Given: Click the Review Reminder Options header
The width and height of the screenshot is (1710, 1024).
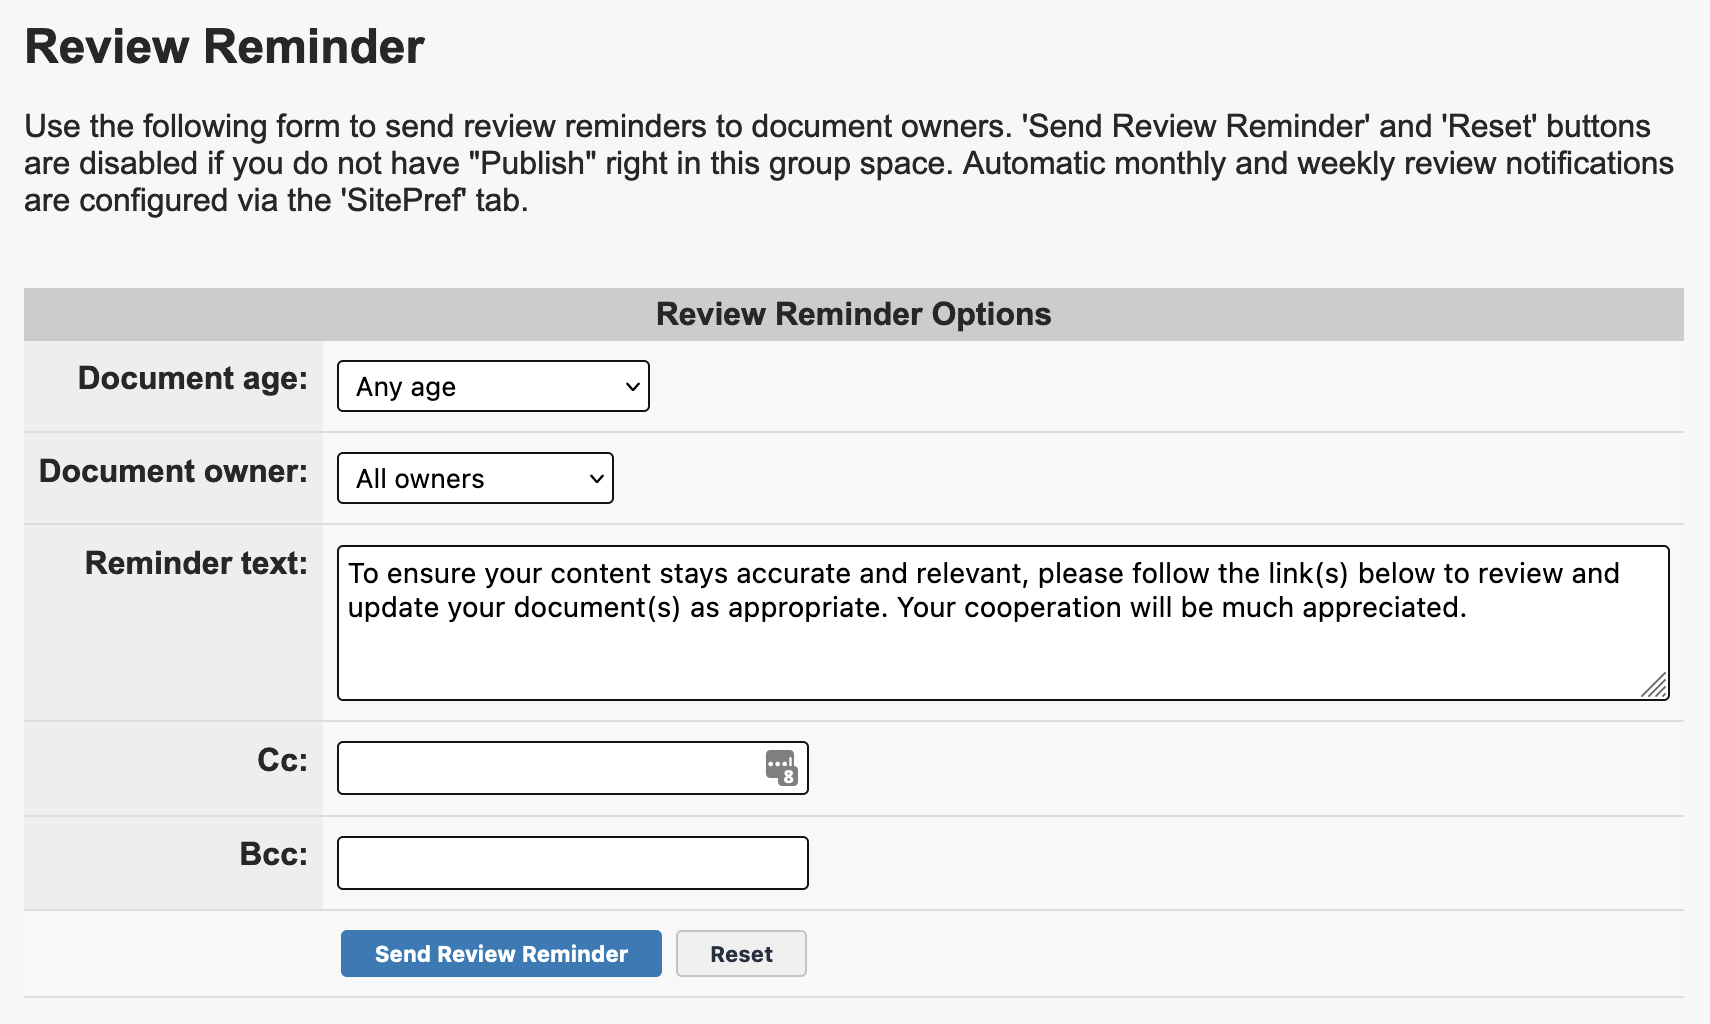Looking at the screenshot, I should click(x=853, y=314).
